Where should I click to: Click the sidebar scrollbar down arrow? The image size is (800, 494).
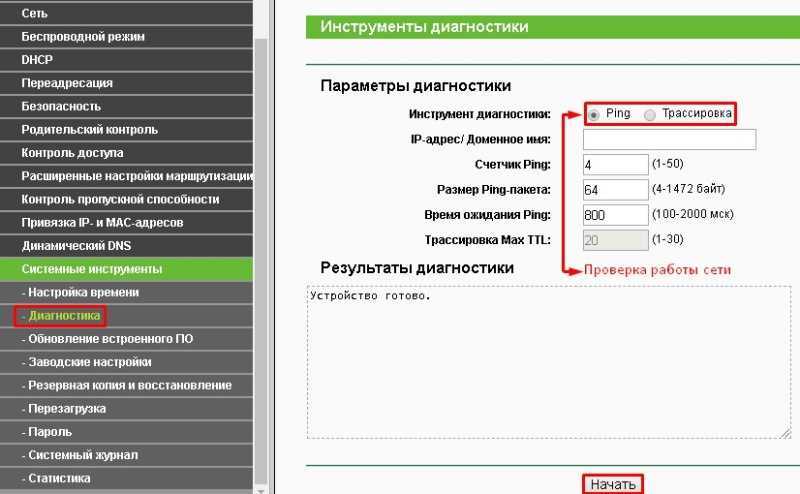(x=261, y=490)
